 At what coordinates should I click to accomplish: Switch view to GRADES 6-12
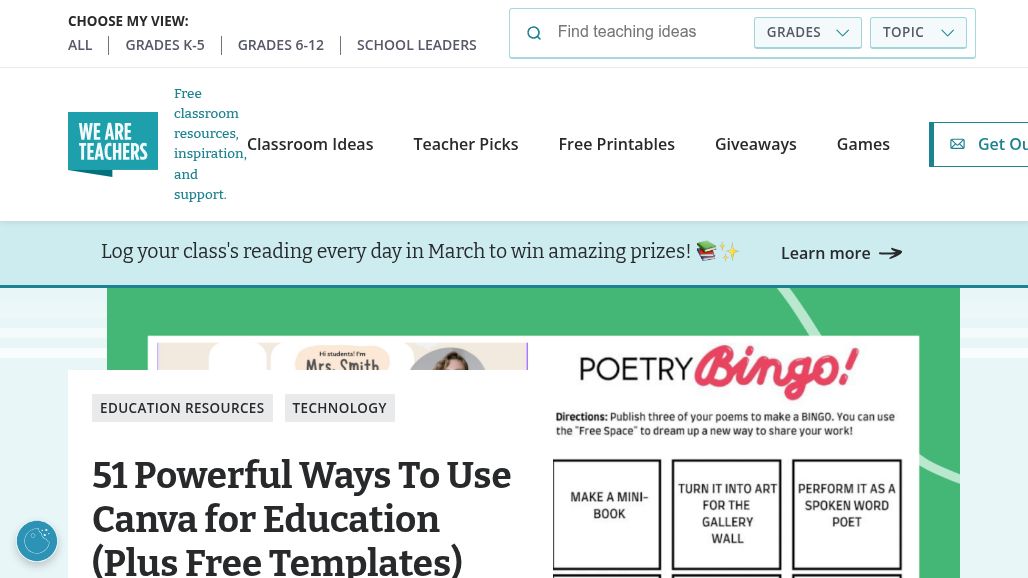(281, 45)
